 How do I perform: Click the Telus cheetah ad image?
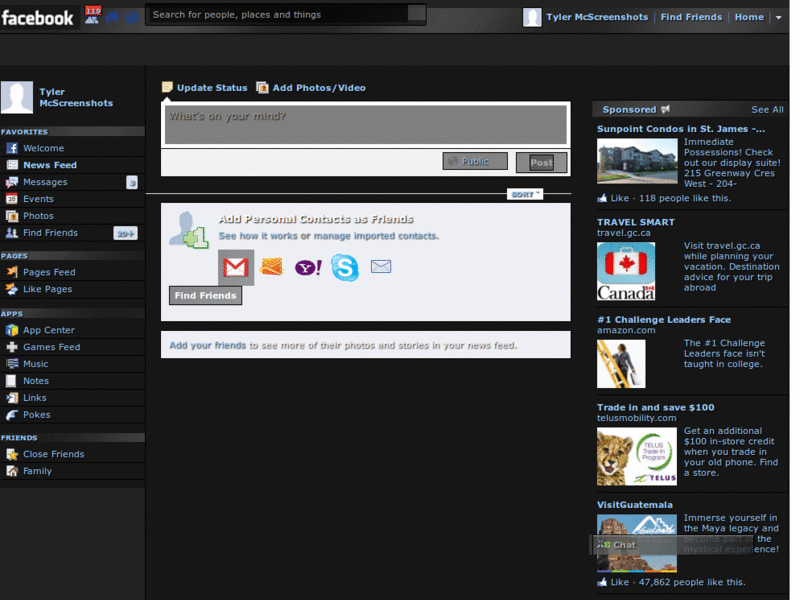(637, 456)
